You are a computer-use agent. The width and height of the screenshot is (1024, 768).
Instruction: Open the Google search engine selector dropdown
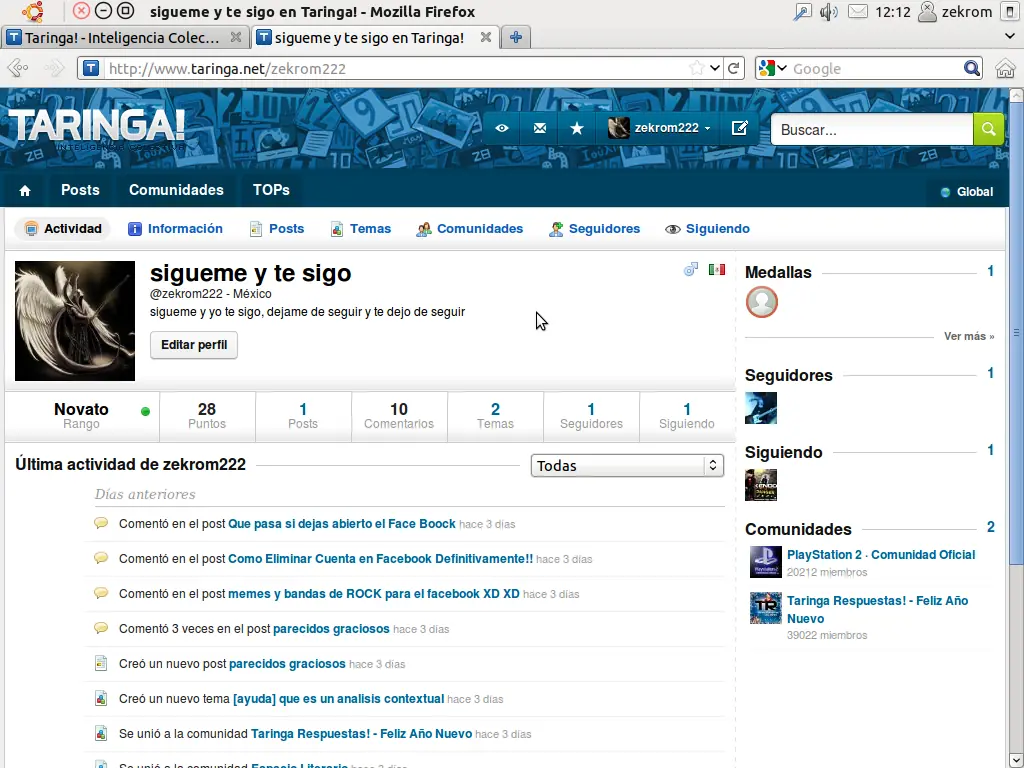click(773, 68)
